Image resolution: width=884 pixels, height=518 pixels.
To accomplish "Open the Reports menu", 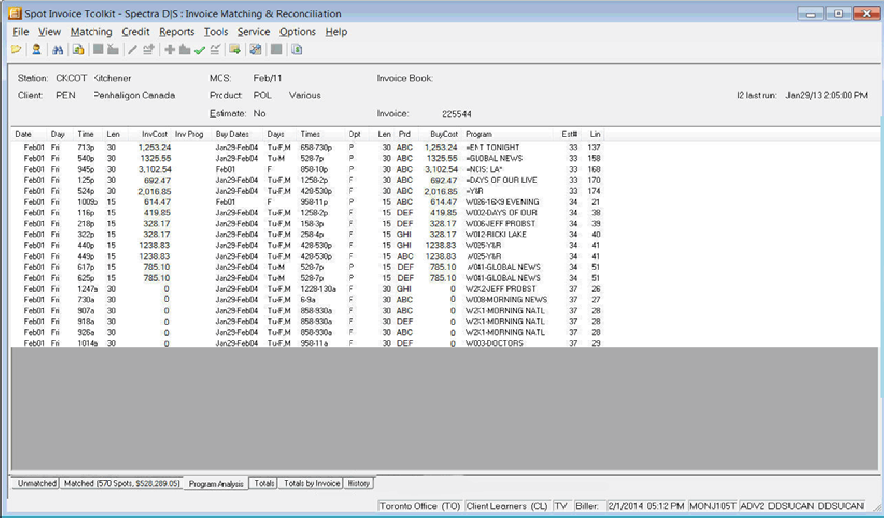I will (176, 32).
